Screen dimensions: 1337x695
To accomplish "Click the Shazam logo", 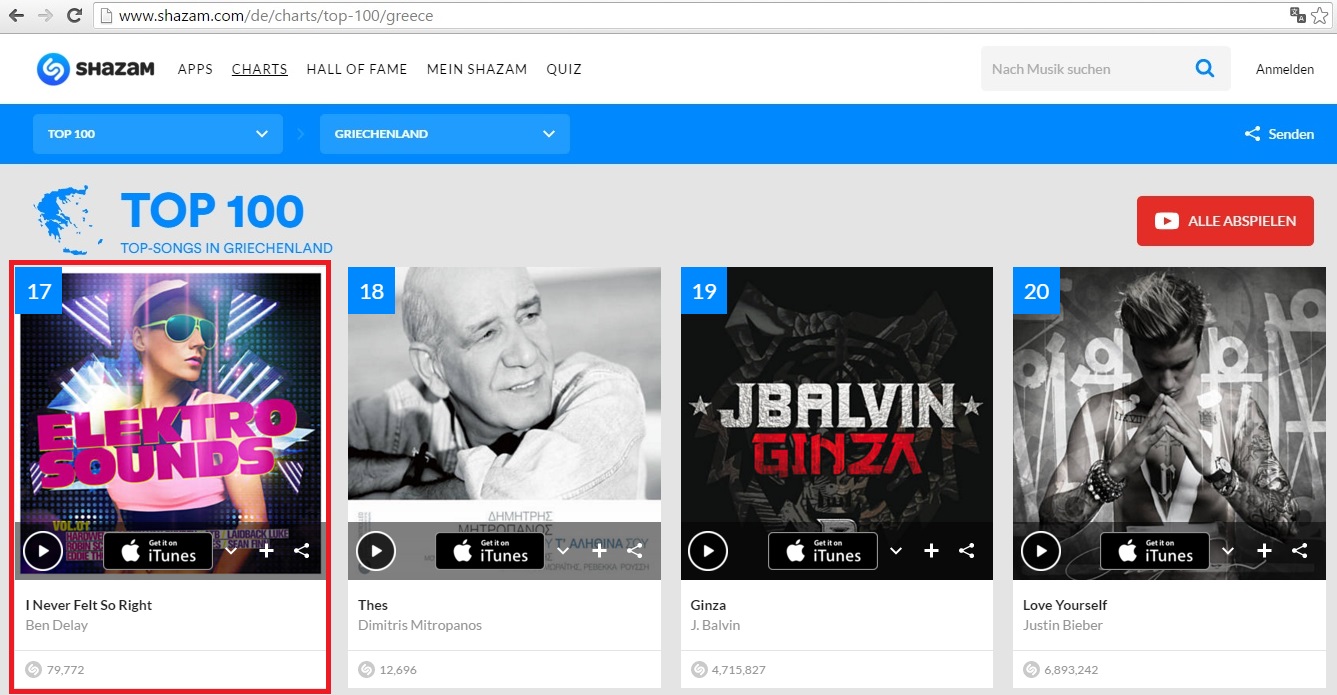I will pos(96,69).
